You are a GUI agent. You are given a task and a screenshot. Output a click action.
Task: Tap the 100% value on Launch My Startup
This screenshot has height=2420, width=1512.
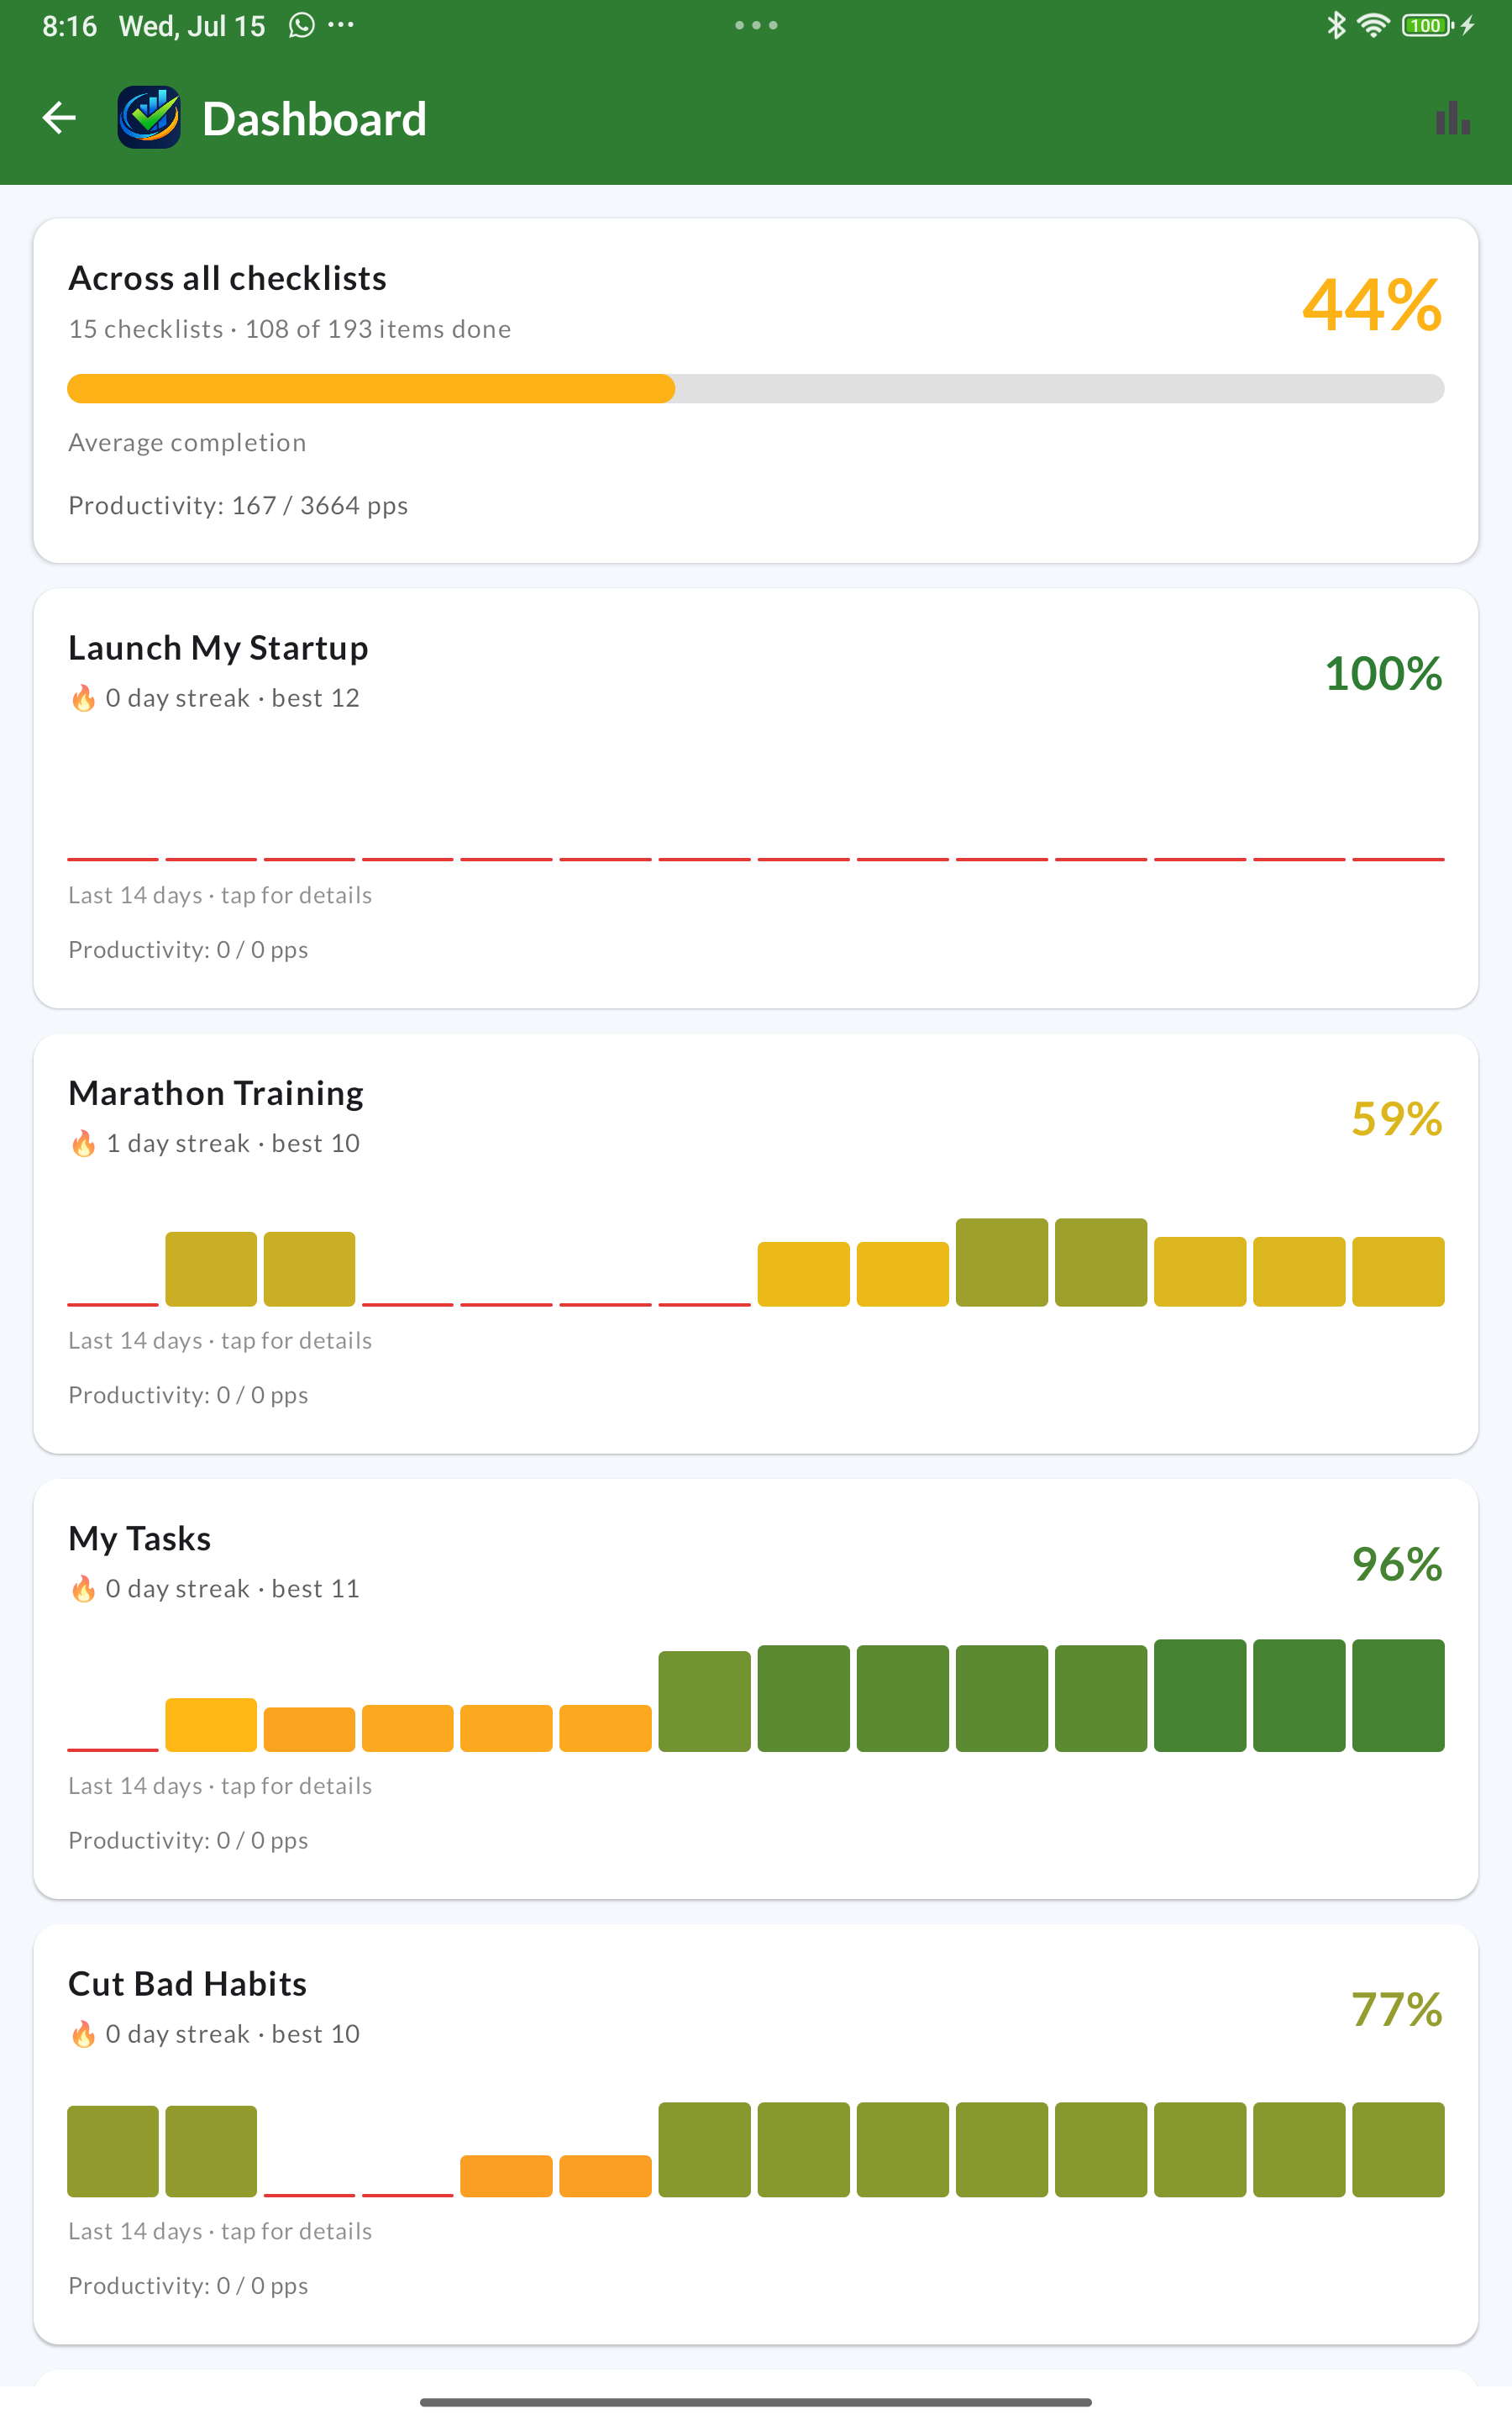pos(1384,673)
